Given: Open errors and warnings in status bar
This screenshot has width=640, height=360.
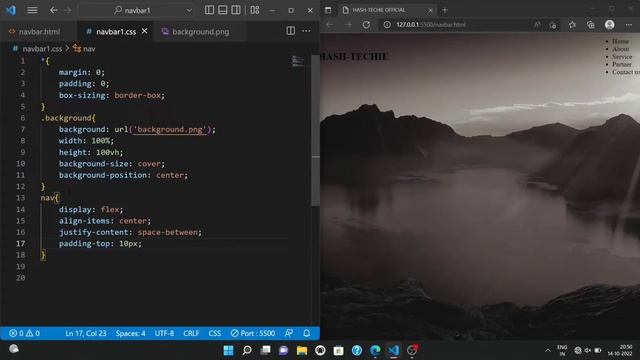Looking at the screenshot, I should [24, 333].
